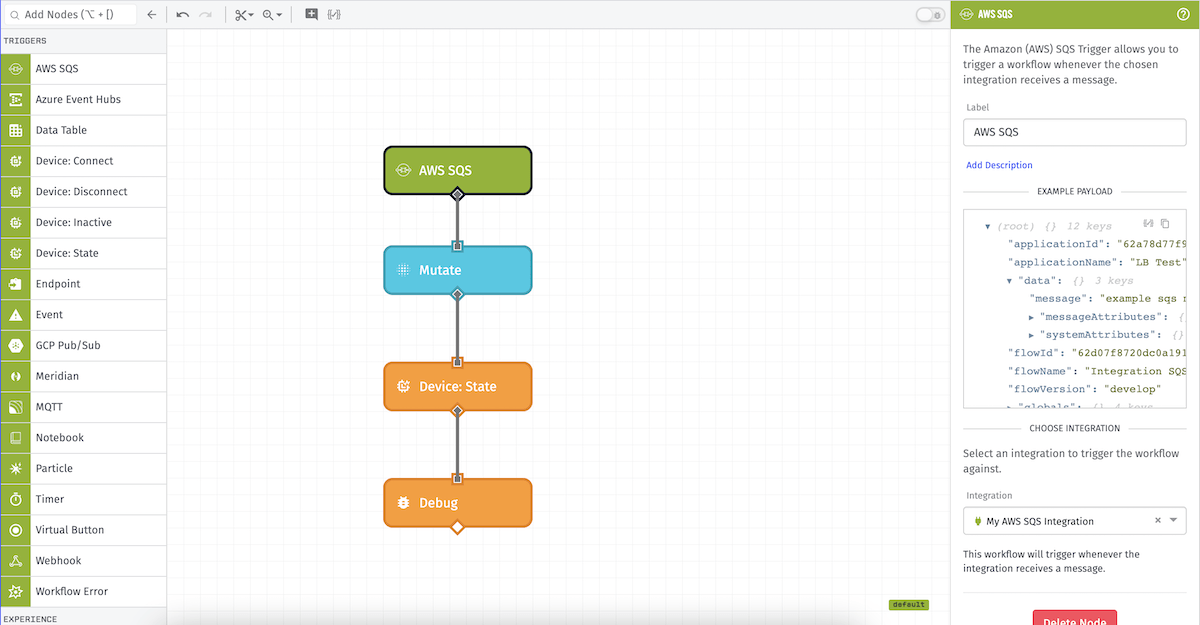Select the Debug node on canvas
The image size is (1200, 625).
click(458, 502)
